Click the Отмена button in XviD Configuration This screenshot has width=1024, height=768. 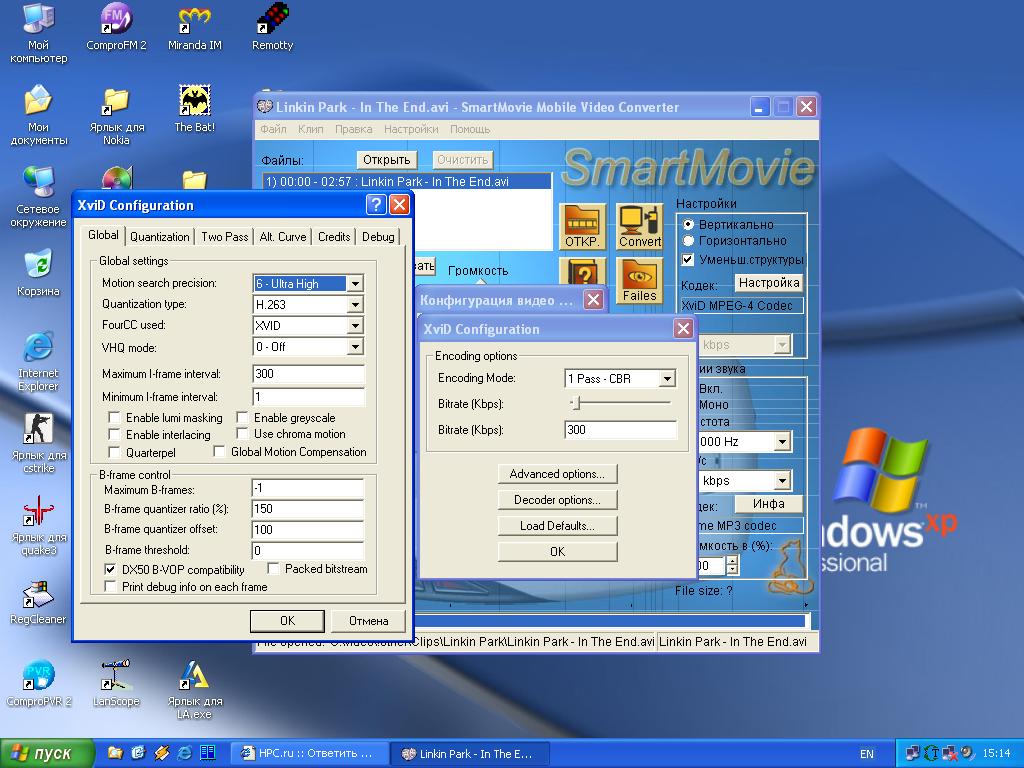[368, 621]
